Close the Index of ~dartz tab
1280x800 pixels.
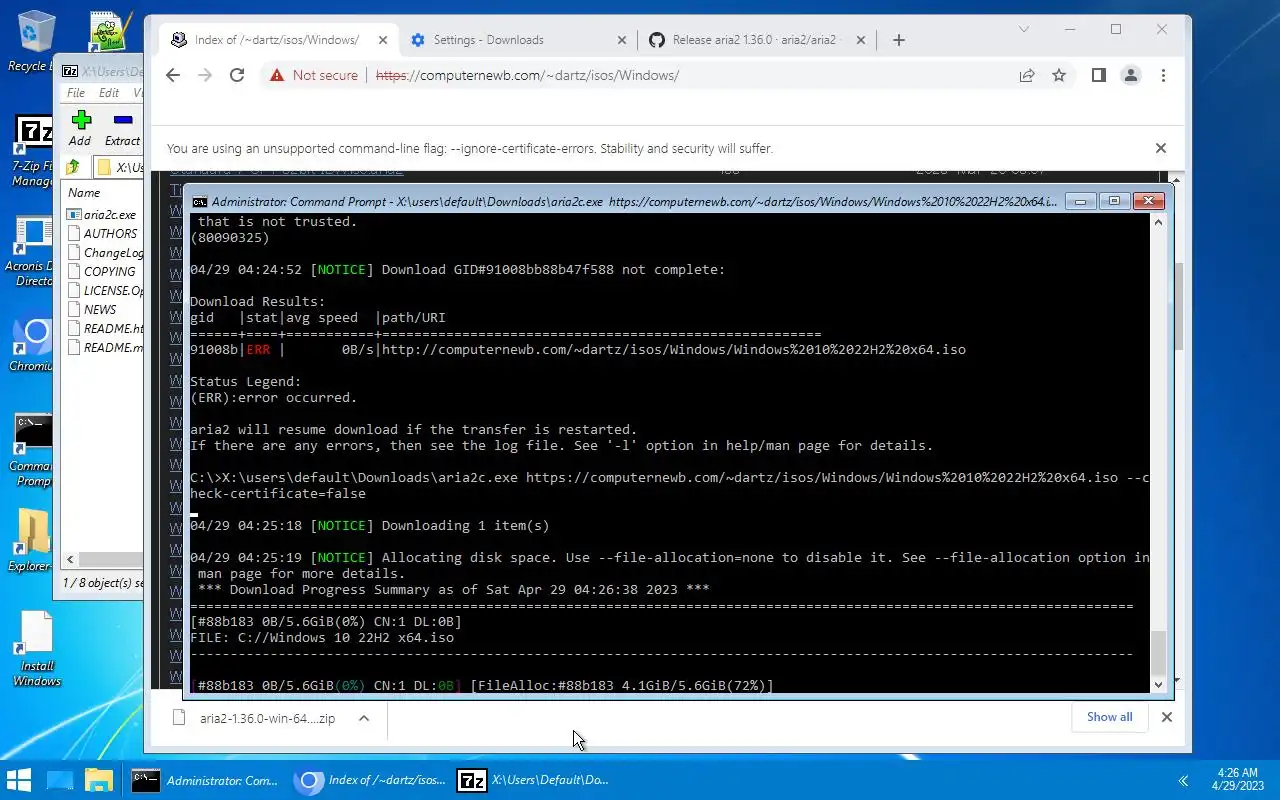(383, 40)
